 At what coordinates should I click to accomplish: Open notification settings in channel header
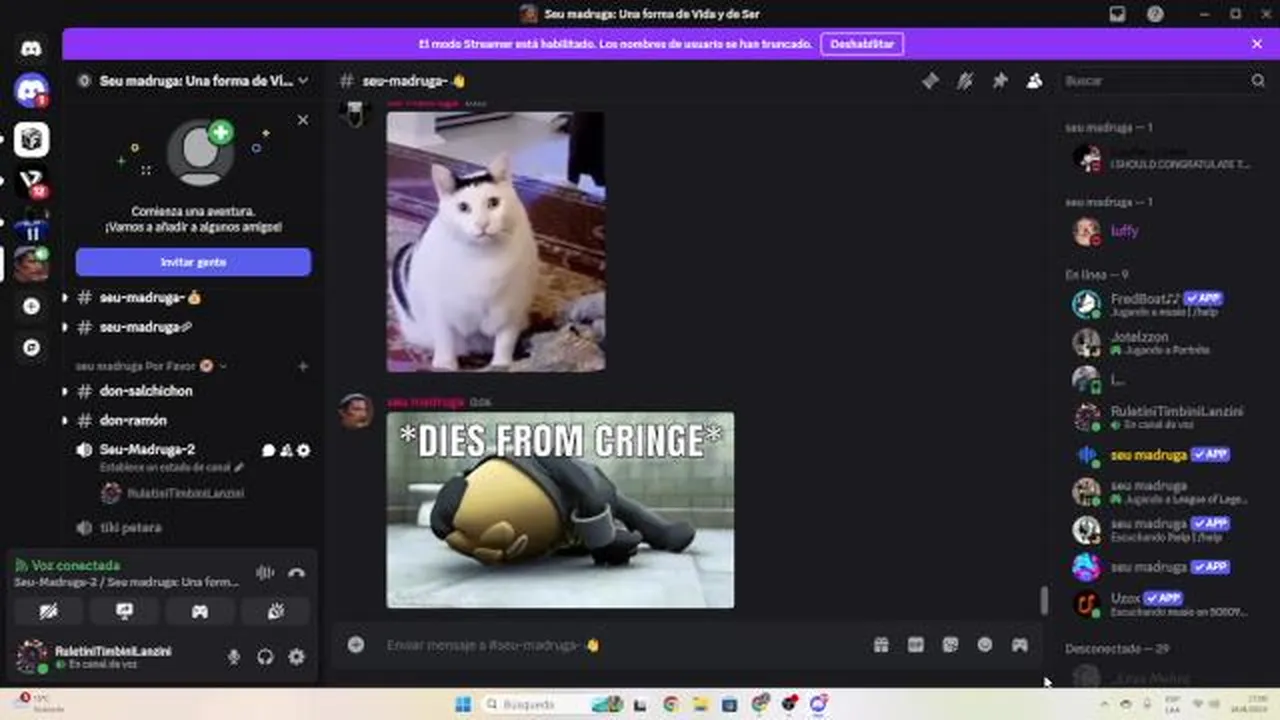(x=965, y=81)
